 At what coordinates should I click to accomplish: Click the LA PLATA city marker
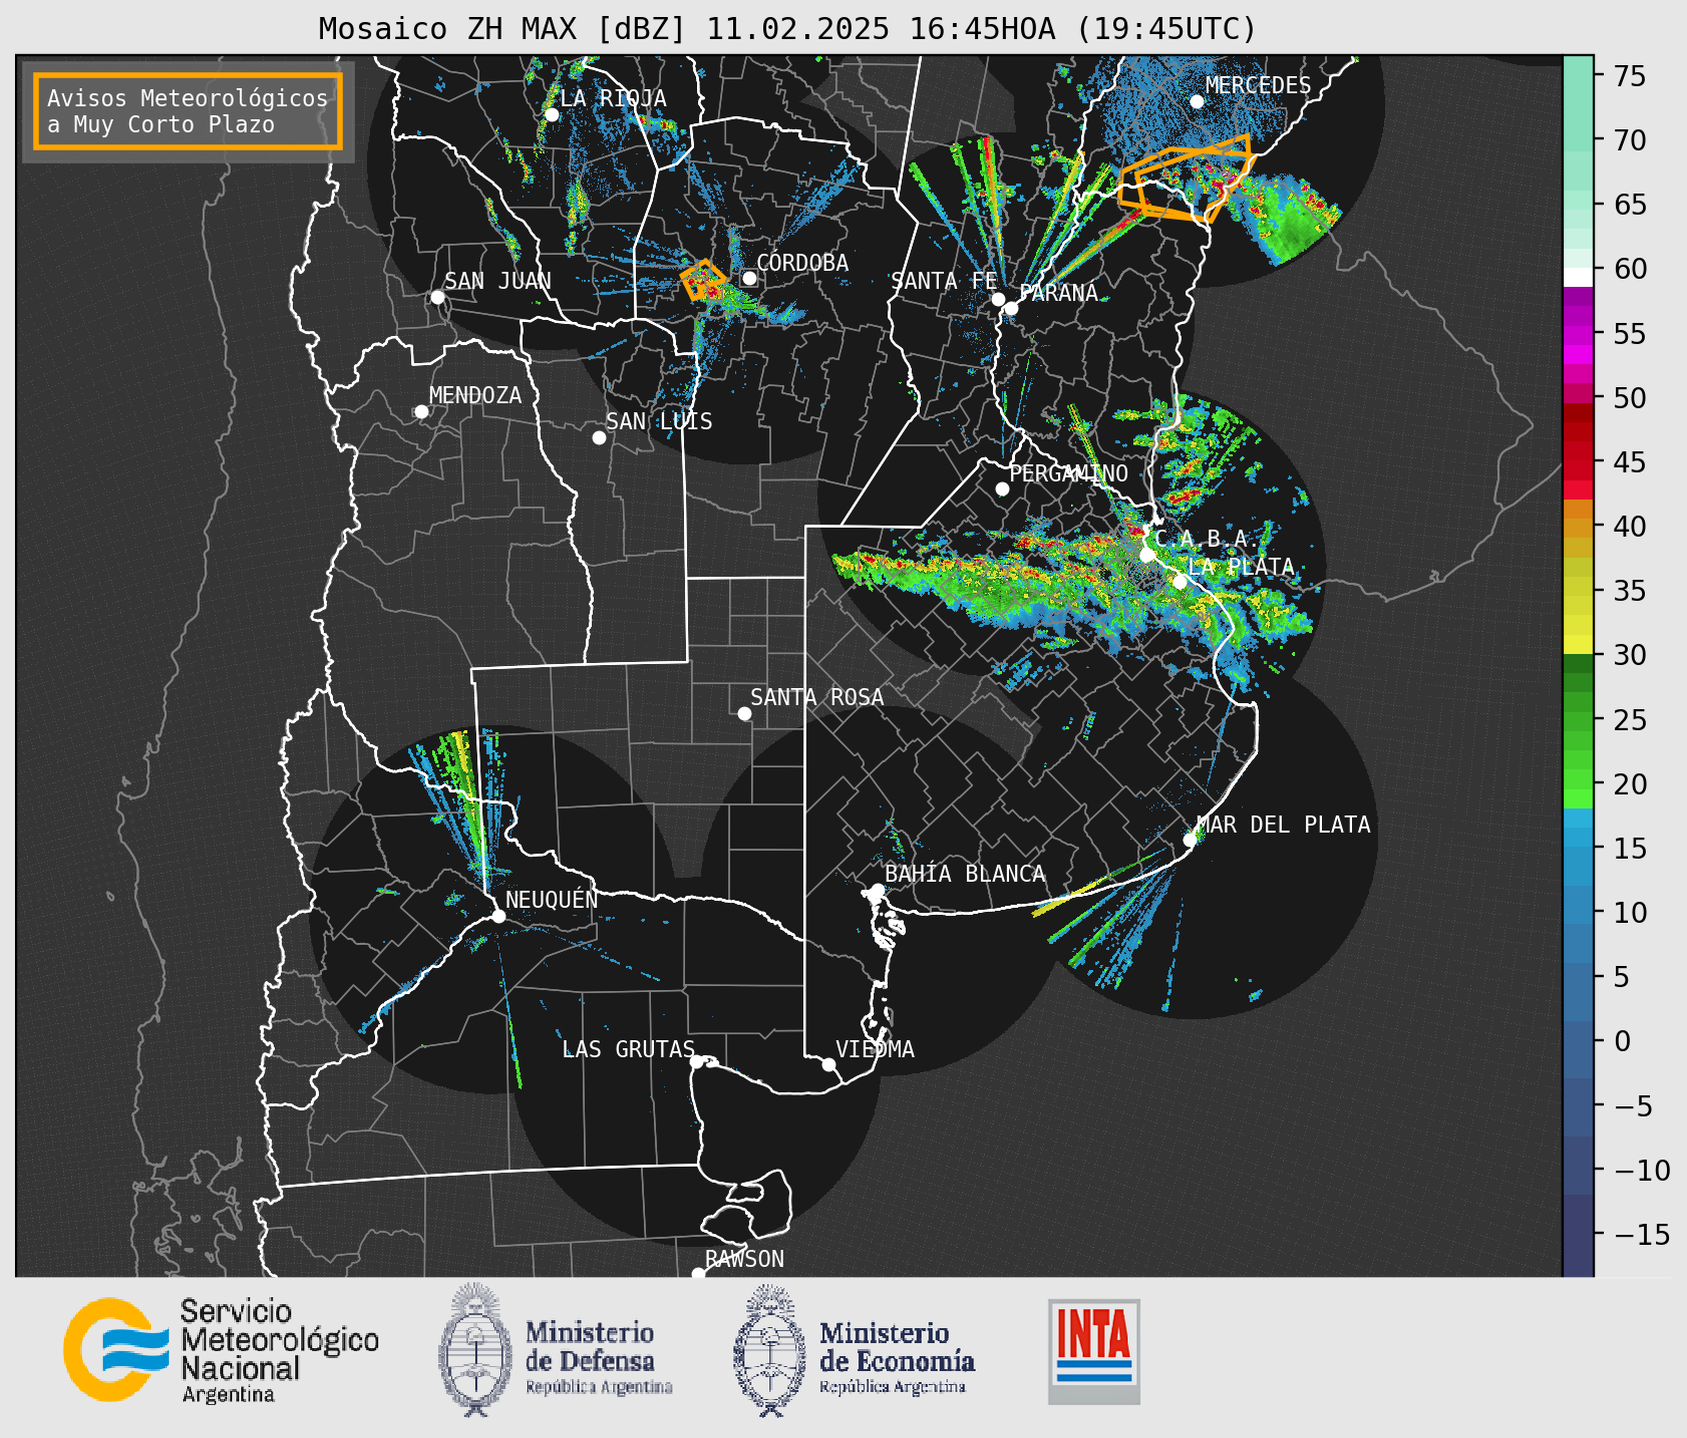coord(1180,582)
